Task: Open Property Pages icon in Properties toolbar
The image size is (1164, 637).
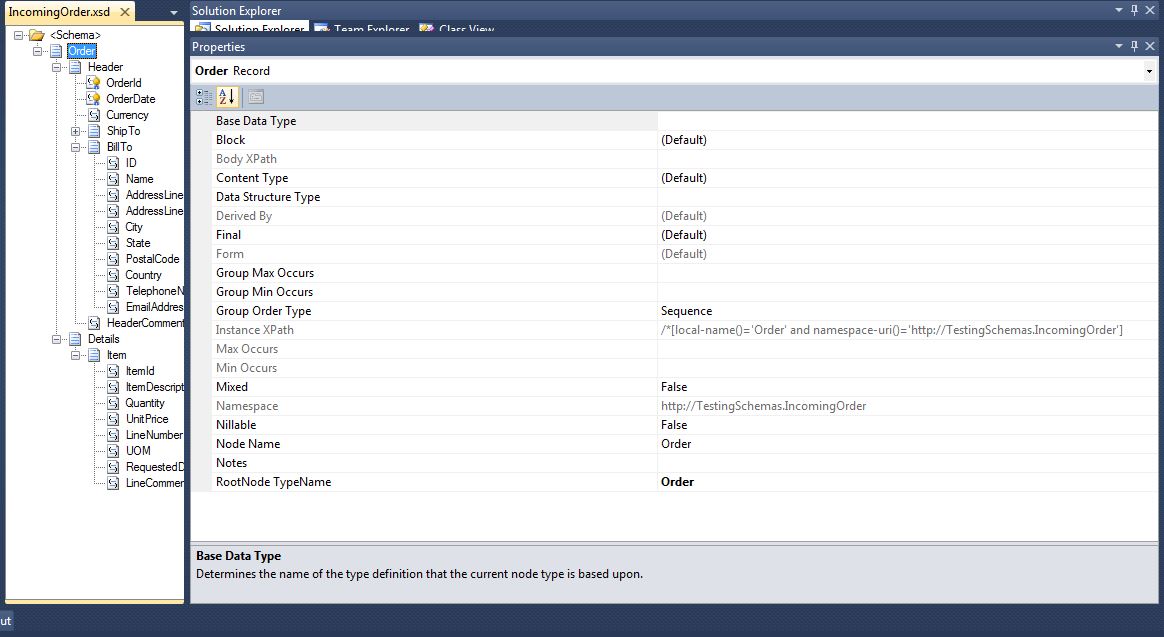Action: pos(256,97)
